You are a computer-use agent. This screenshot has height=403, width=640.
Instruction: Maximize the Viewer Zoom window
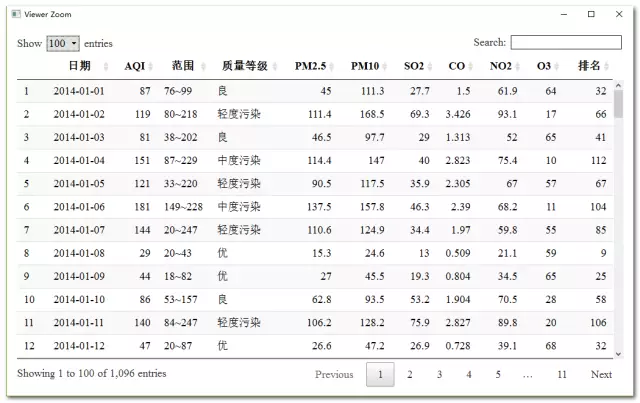pyautogui.click(x=591, y=14)
